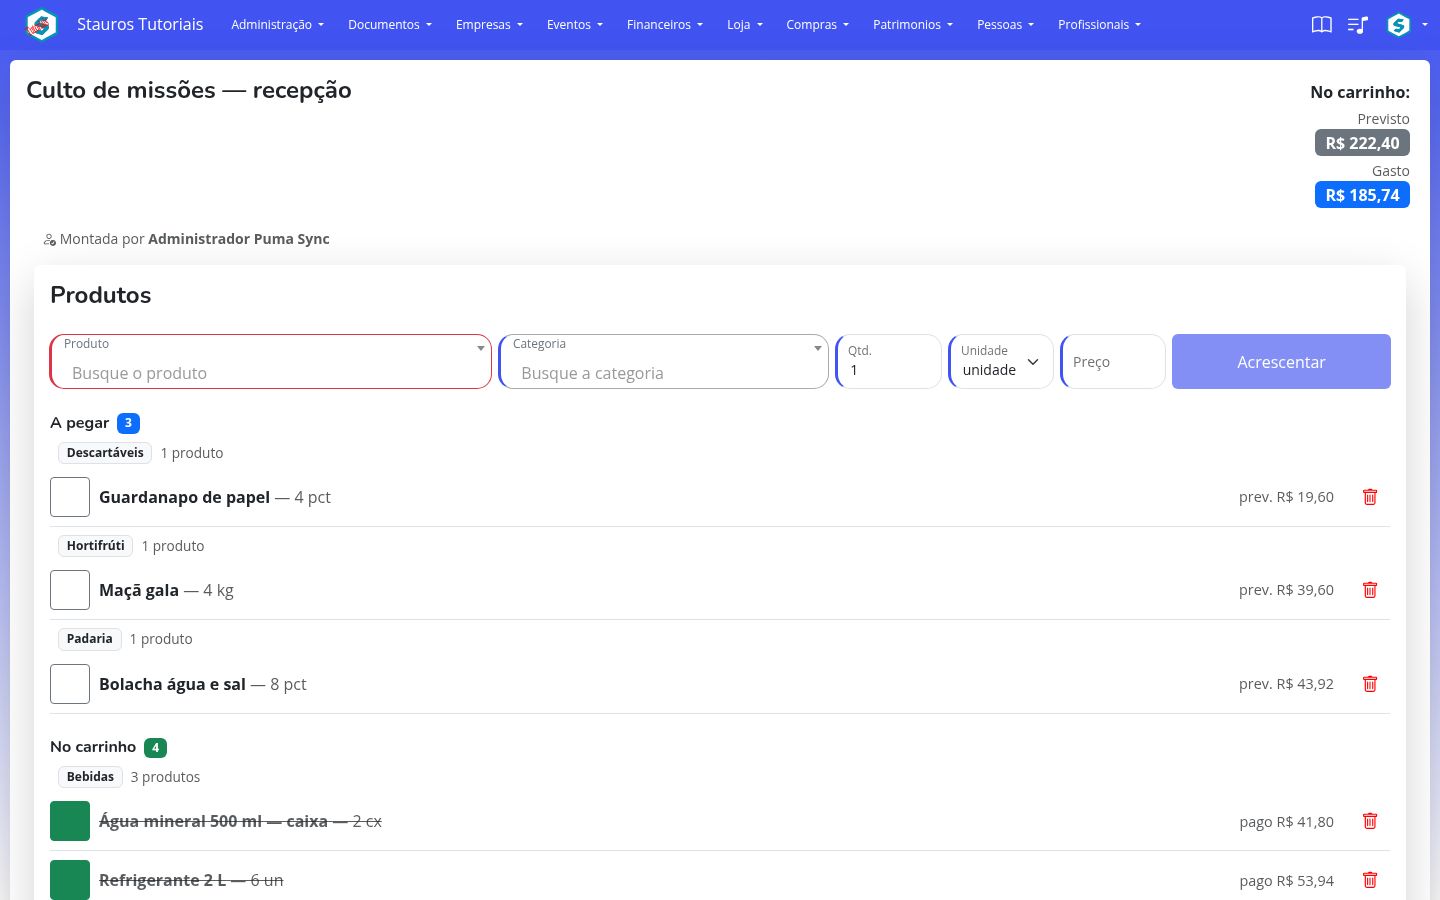Uncheck the Refrigerante 2 L item
This screenshot has height=900, width=1440.
(70, 880)
